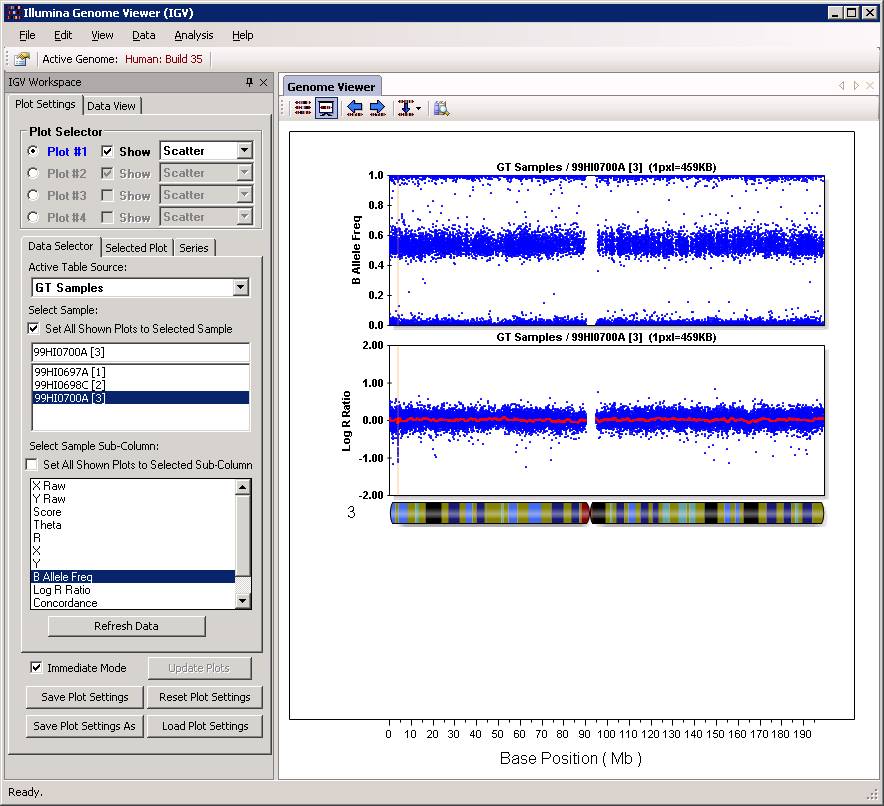Open the View menu

(102, 35)
